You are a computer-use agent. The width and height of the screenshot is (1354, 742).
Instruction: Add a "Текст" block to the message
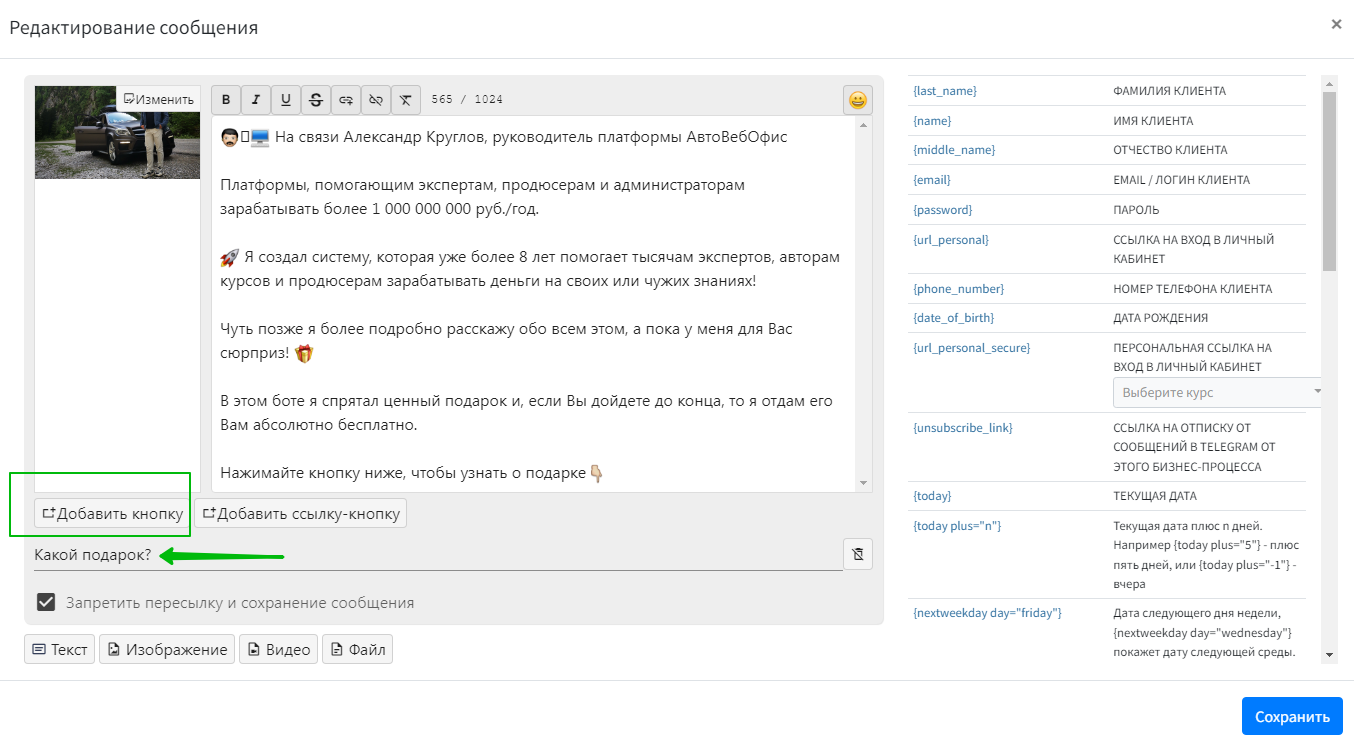[x=60, y=650]
